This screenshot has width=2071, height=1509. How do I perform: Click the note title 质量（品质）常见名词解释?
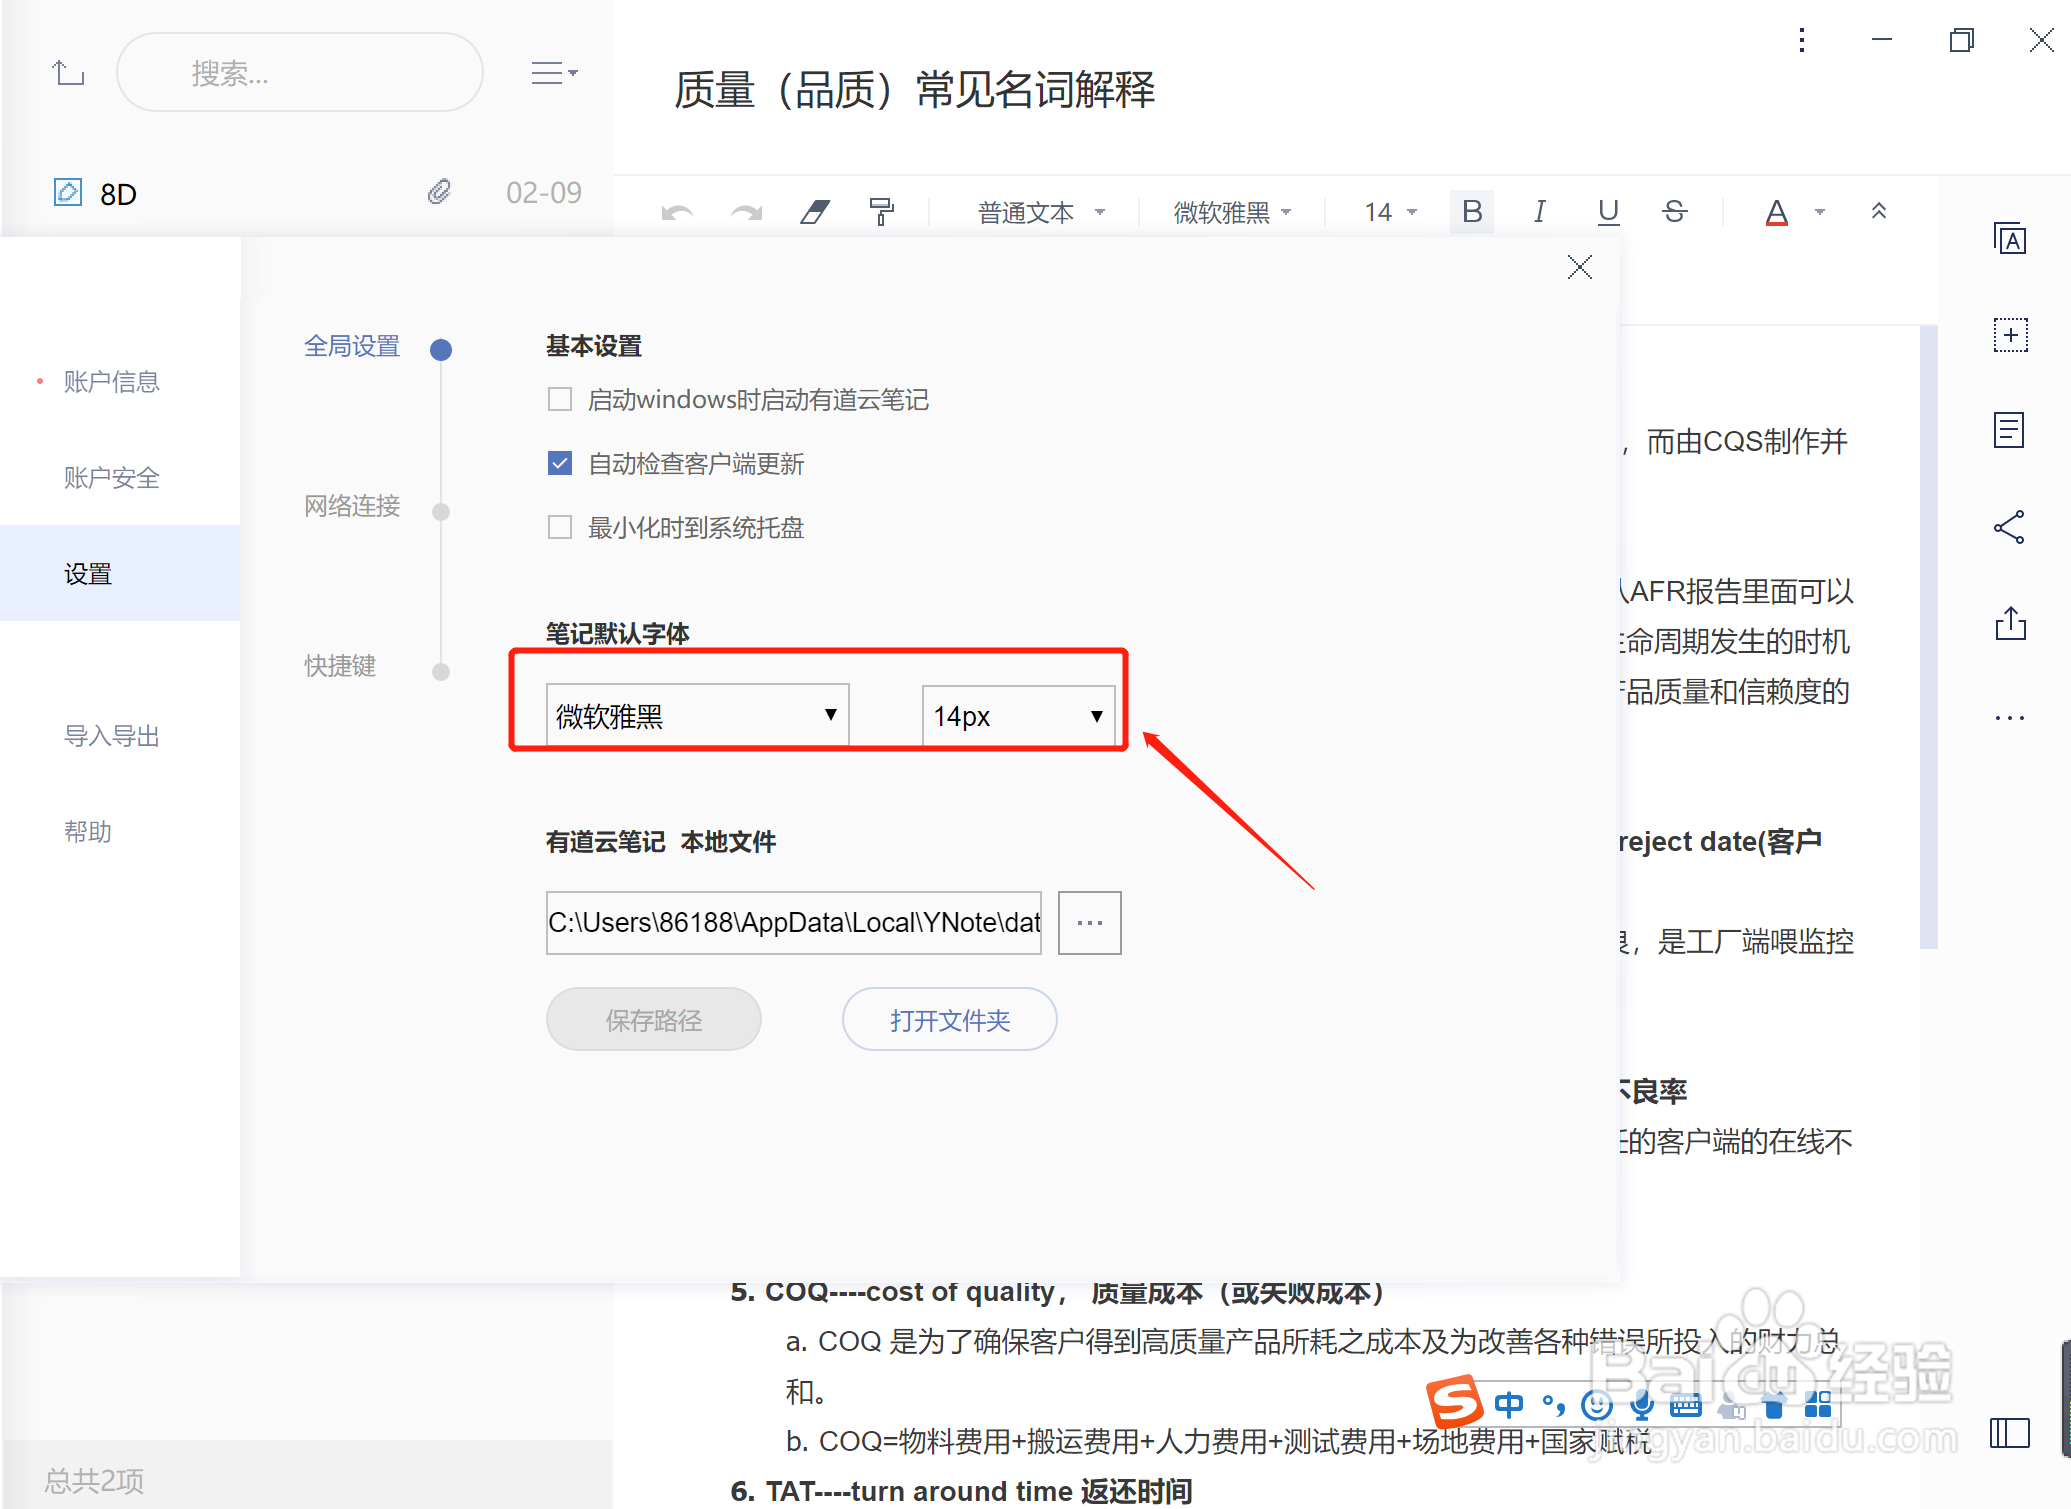pos(914,90)
